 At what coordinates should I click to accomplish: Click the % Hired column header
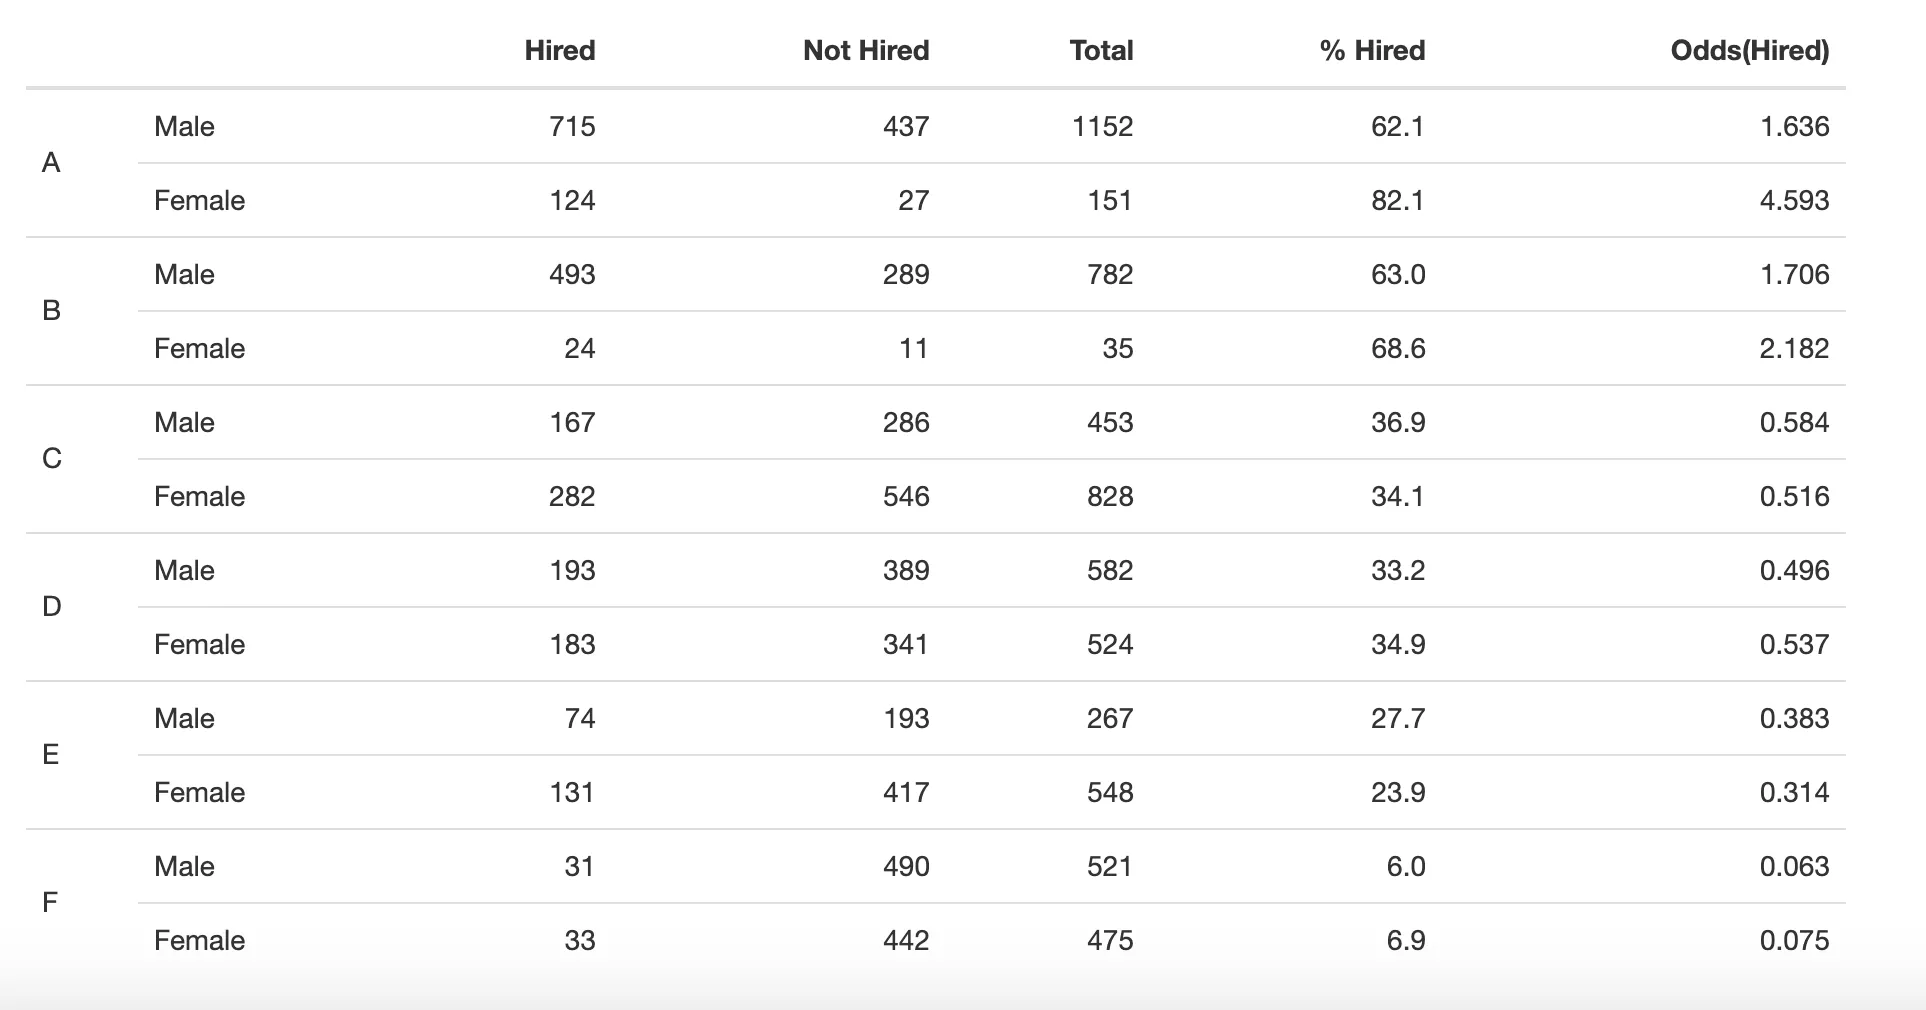point(1372,50)
